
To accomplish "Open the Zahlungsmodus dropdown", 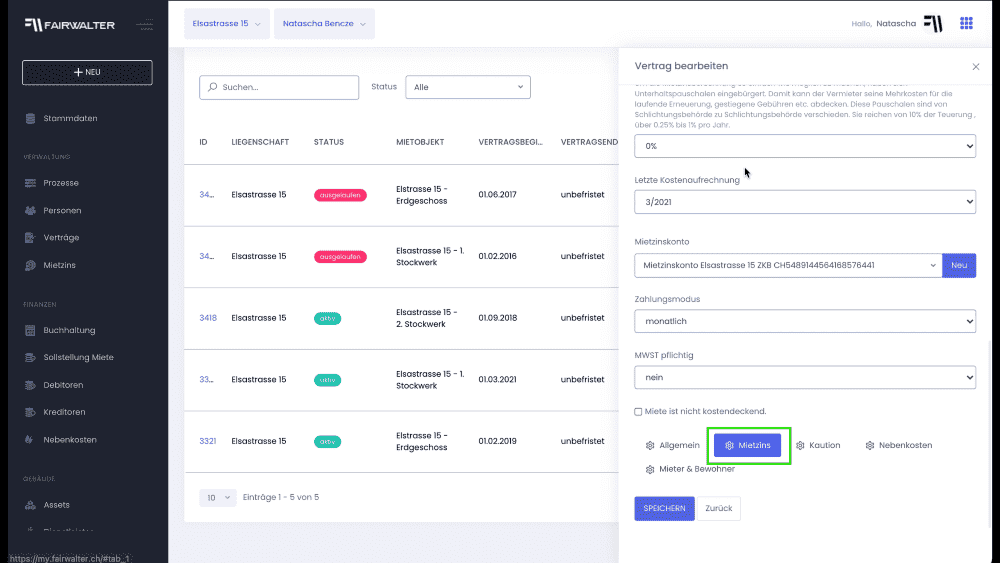I will 804,322.
